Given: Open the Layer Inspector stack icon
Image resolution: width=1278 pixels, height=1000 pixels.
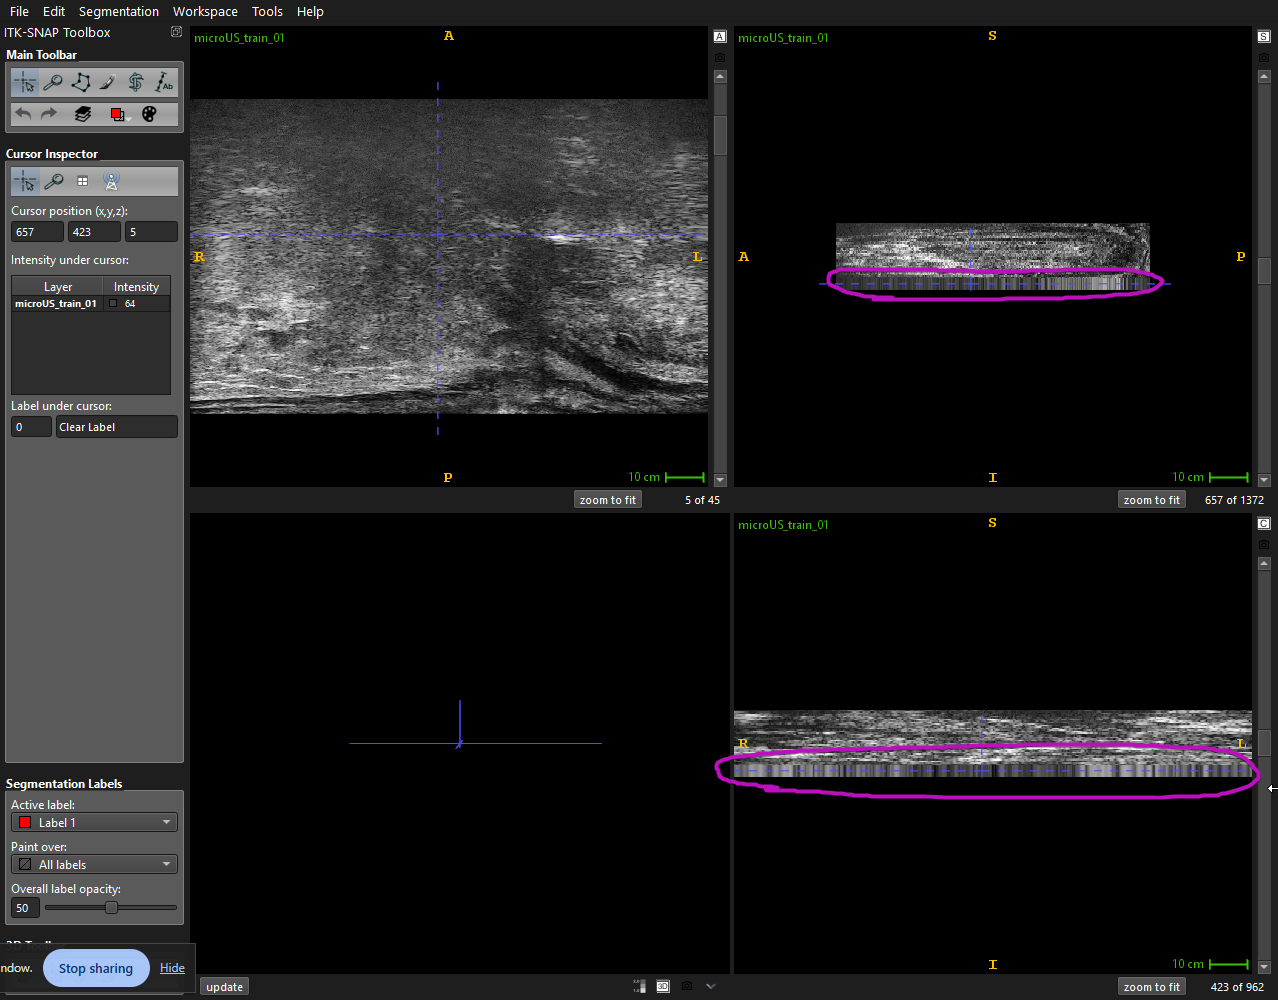Looking at the screenshot, I should point(83,114).
